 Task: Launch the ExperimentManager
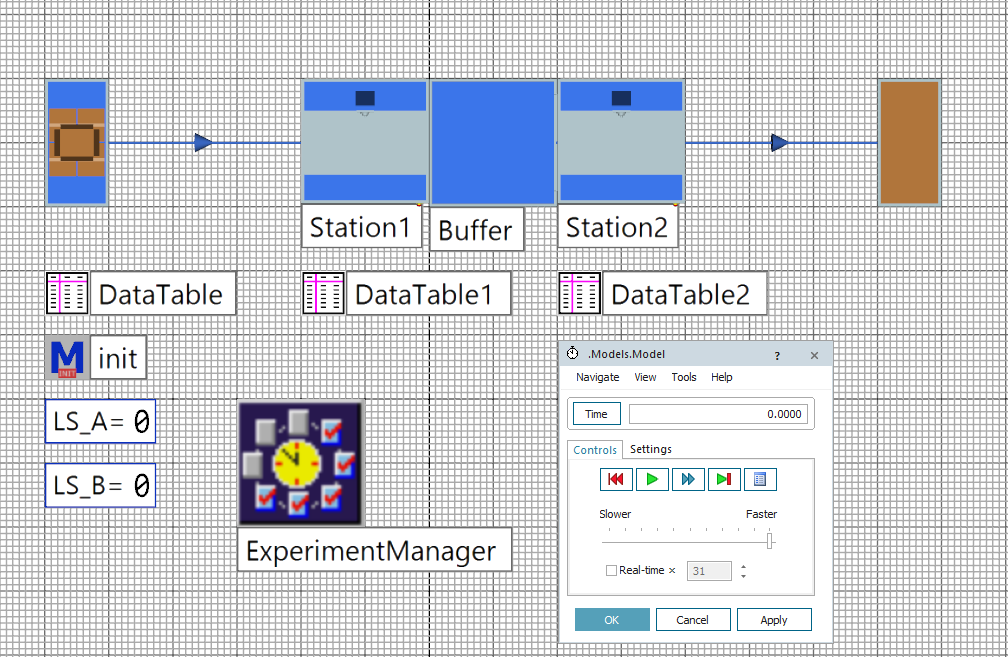click(x=300, y=463)
